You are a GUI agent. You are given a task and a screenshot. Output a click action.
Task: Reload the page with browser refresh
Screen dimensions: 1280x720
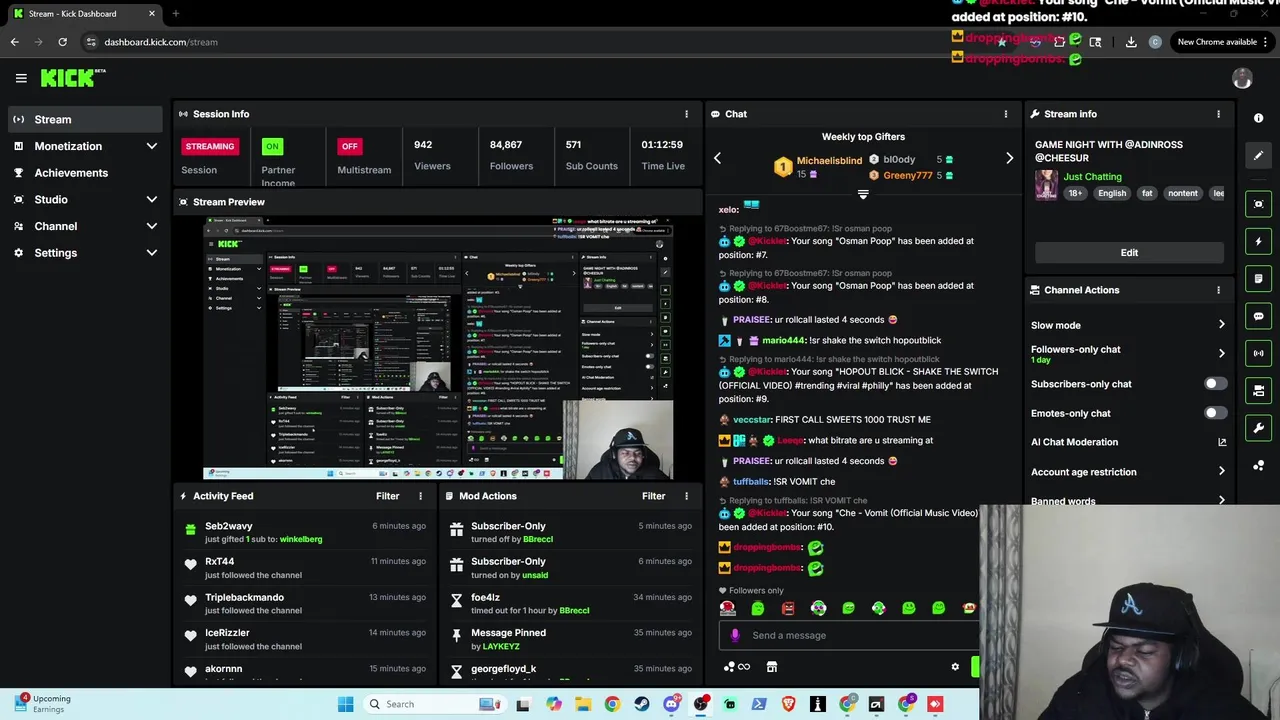[x=62, y=42]
